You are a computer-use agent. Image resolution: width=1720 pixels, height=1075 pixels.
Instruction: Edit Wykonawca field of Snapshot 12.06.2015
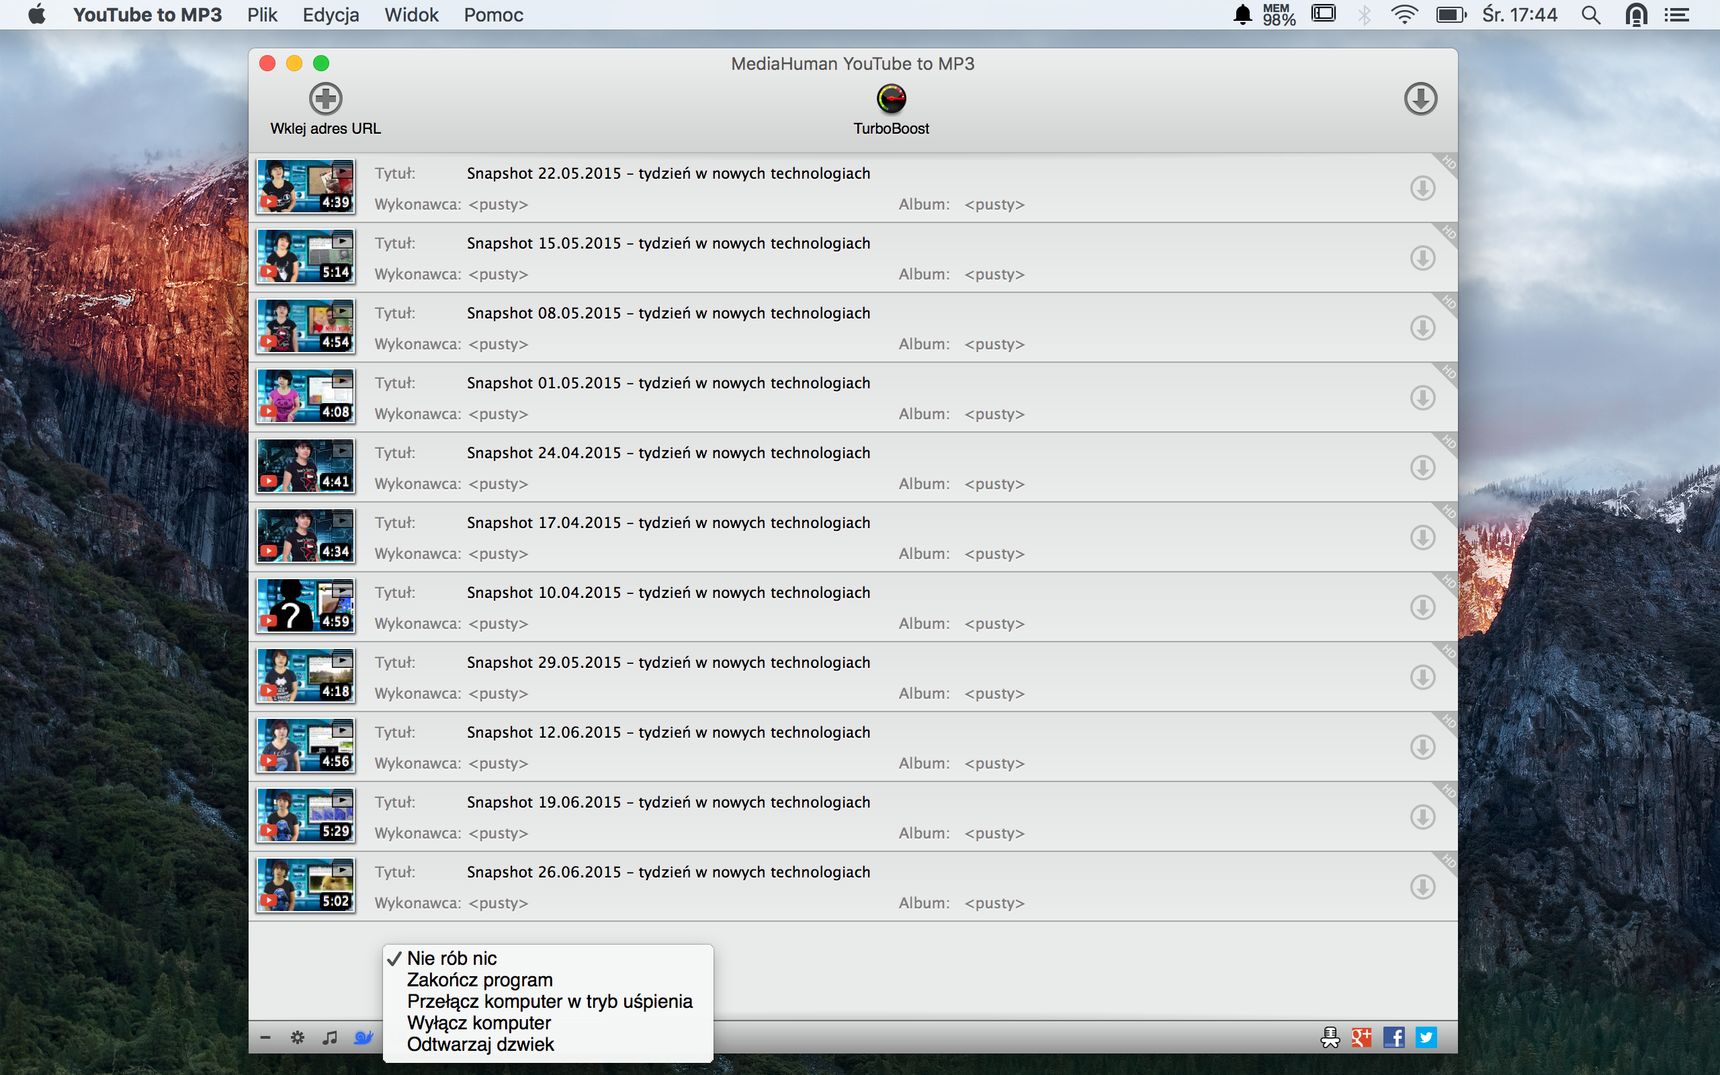click(x=498, y=763)
